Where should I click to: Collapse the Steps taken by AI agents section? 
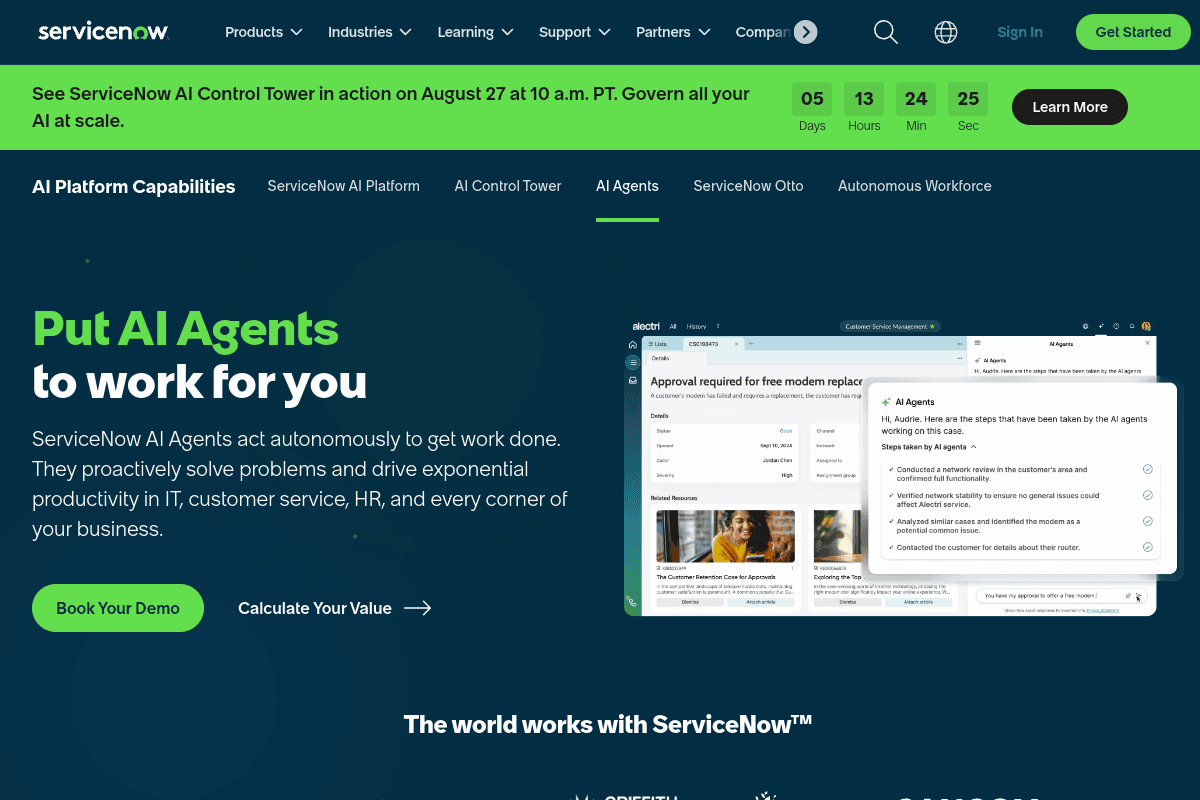(929, 447)
